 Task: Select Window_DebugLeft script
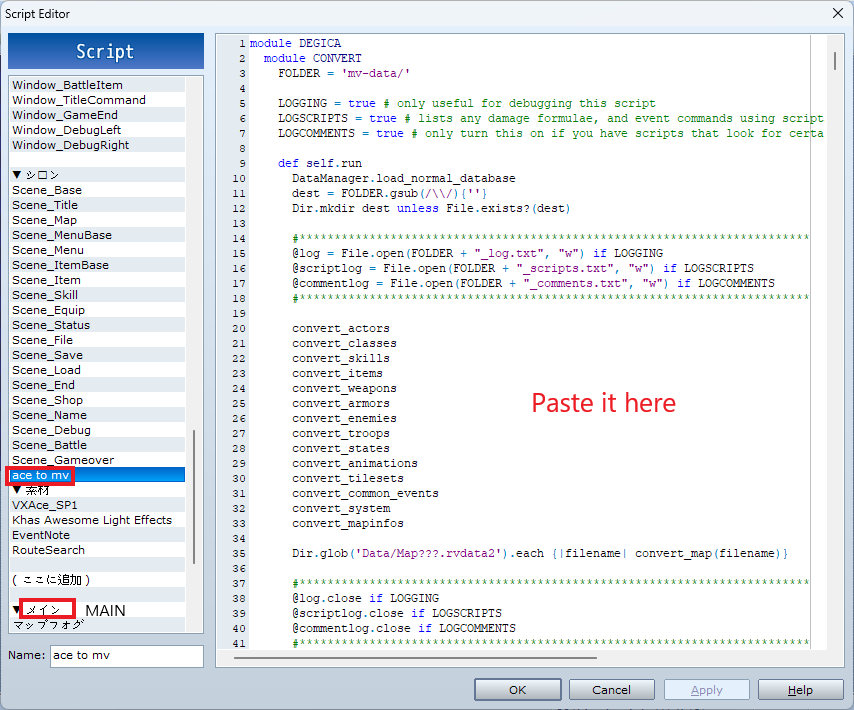(97, 130)
